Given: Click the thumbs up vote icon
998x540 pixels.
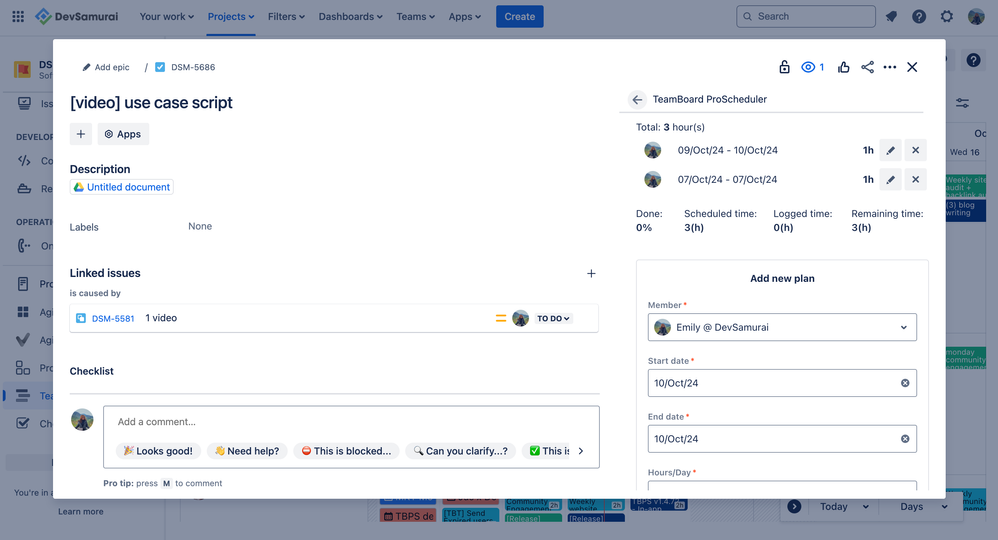Looking at the screenshot, I should 843,67.
